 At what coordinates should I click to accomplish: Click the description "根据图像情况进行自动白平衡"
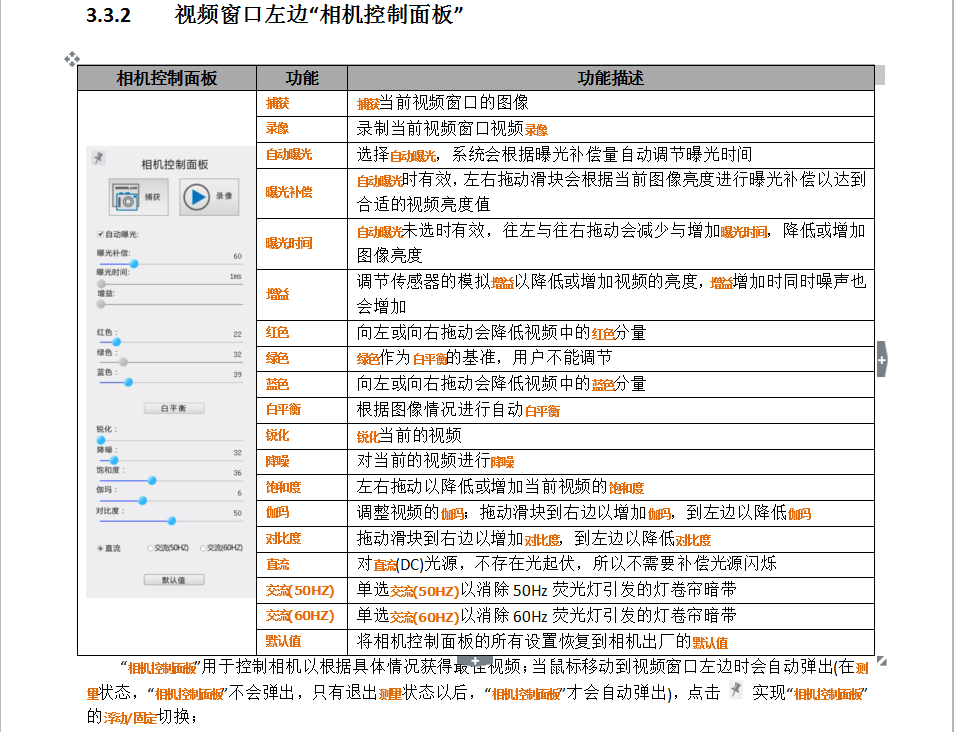click(x=458, y=410)
